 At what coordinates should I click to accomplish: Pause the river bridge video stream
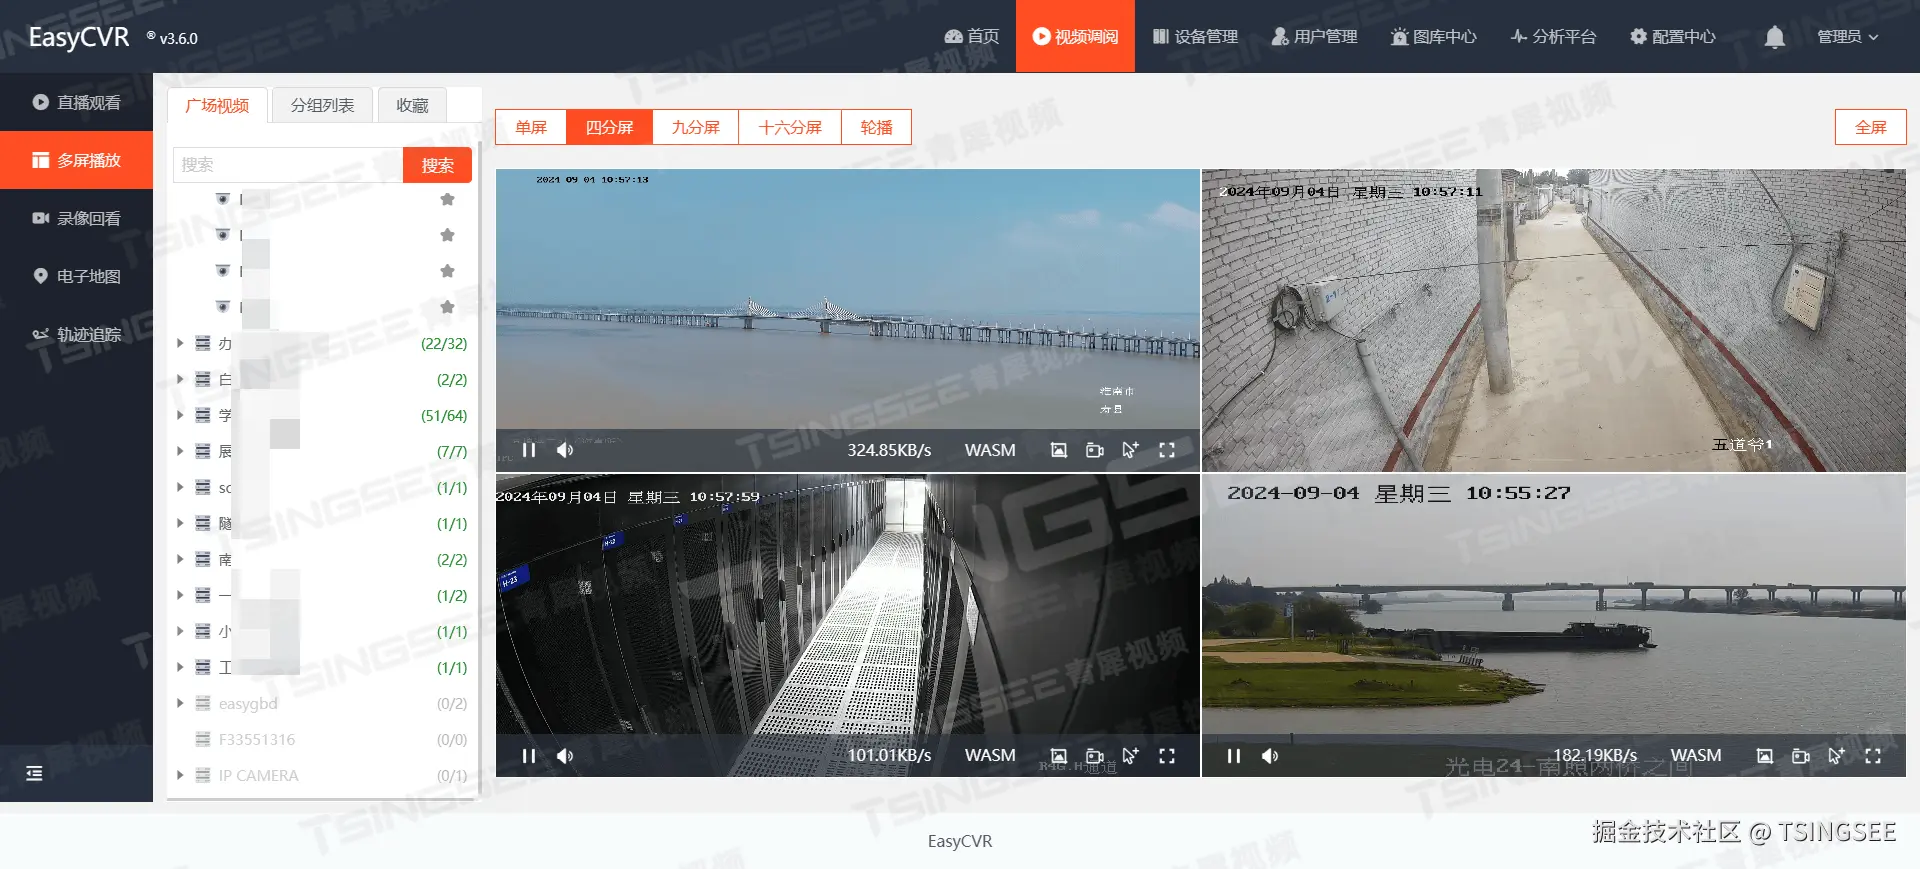point(1234,756)
